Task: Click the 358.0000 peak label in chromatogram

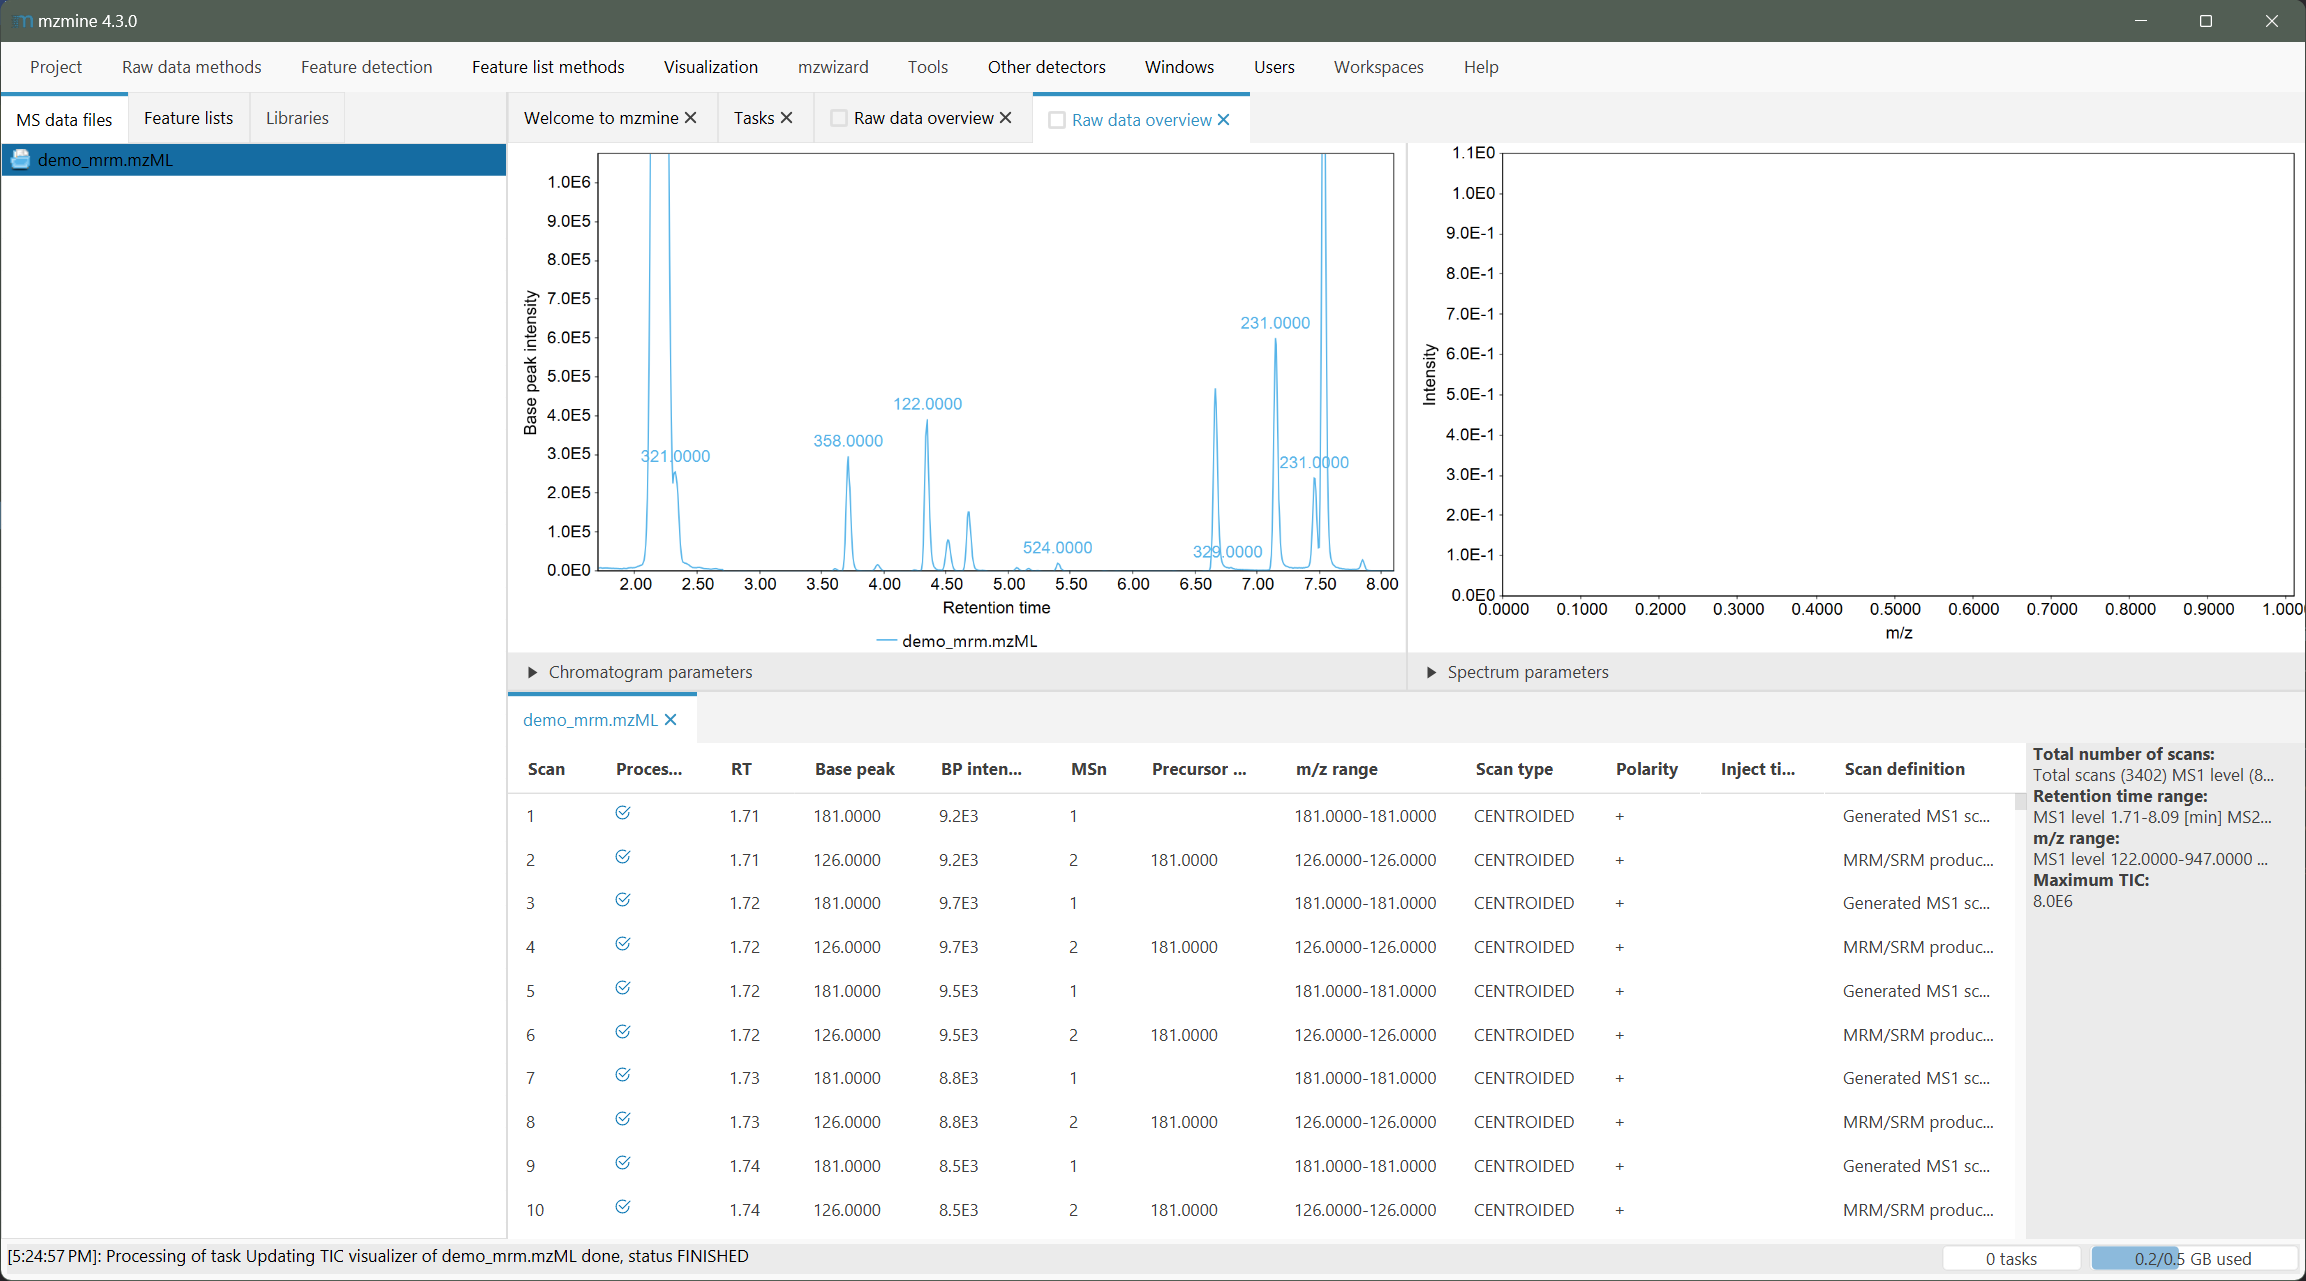Action: coord(848,441)
